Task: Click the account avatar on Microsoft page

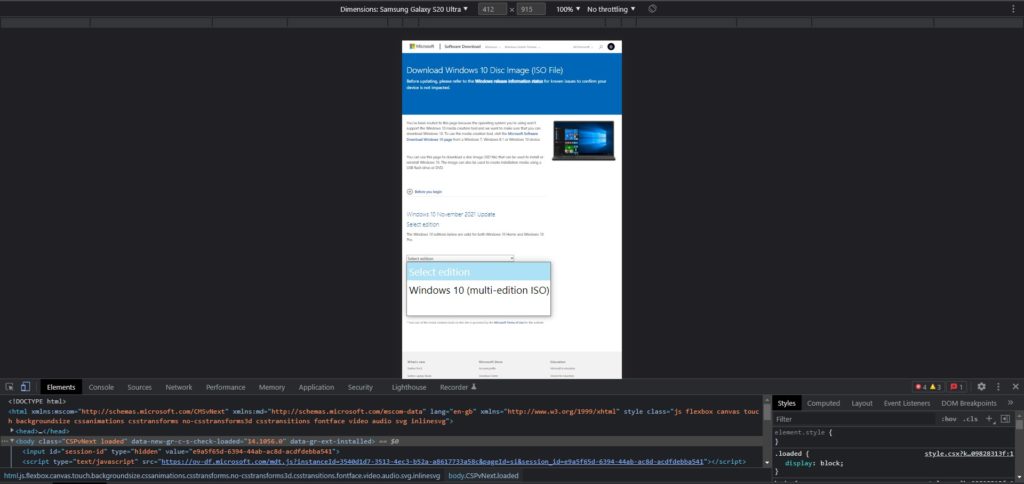Action: tap(611, 47)
